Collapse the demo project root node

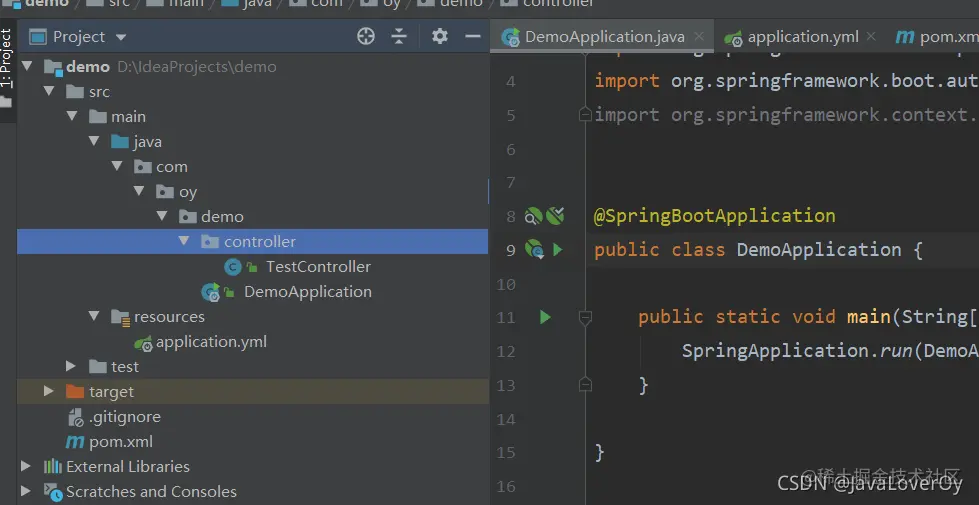coord(26,66)
